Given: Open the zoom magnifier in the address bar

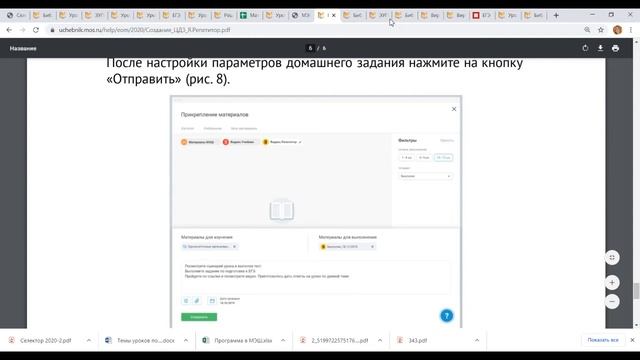Looking at the screenshot, I should (587, 30).
